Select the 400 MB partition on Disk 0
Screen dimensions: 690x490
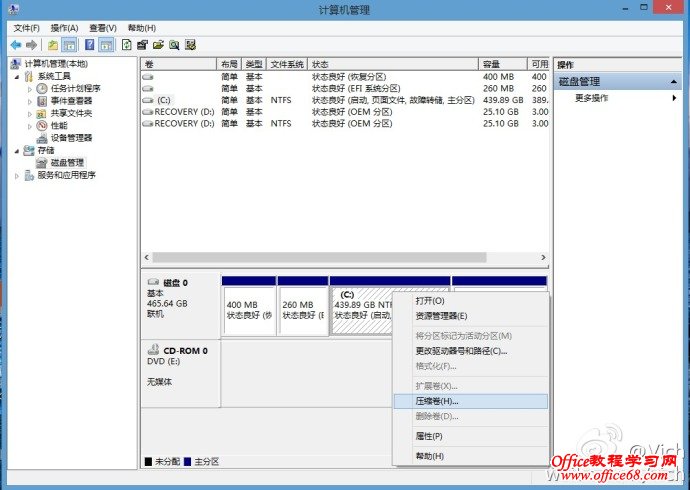point(248,310)
